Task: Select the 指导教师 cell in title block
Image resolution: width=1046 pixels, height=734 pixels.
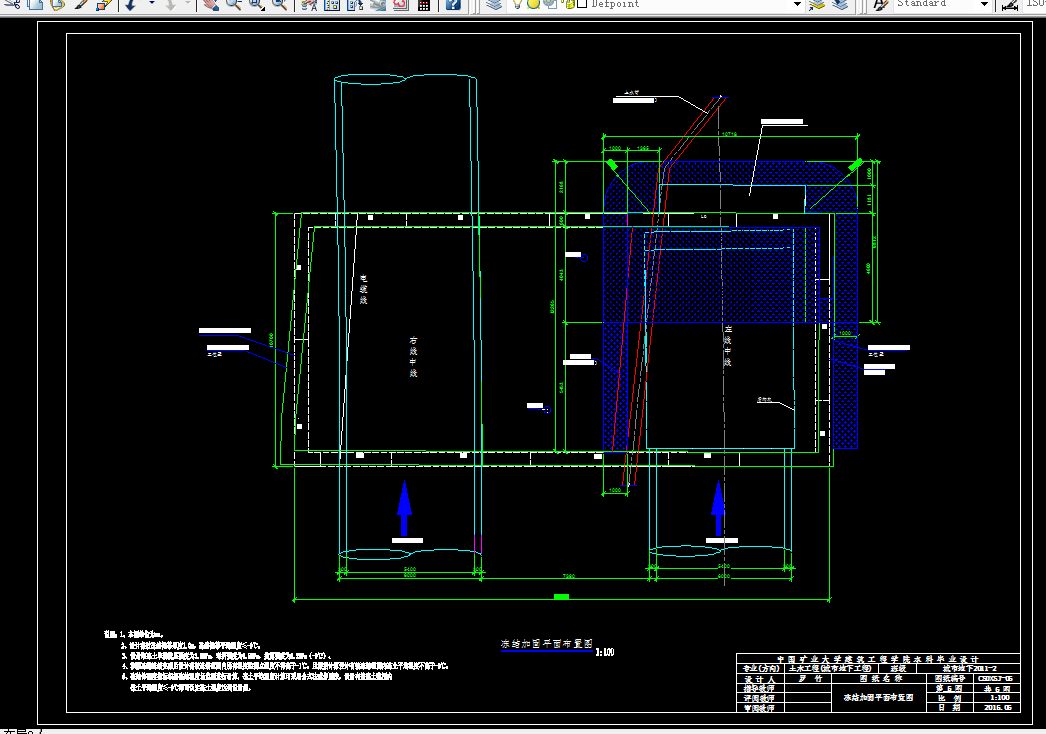Action: [x=759, y=689]
